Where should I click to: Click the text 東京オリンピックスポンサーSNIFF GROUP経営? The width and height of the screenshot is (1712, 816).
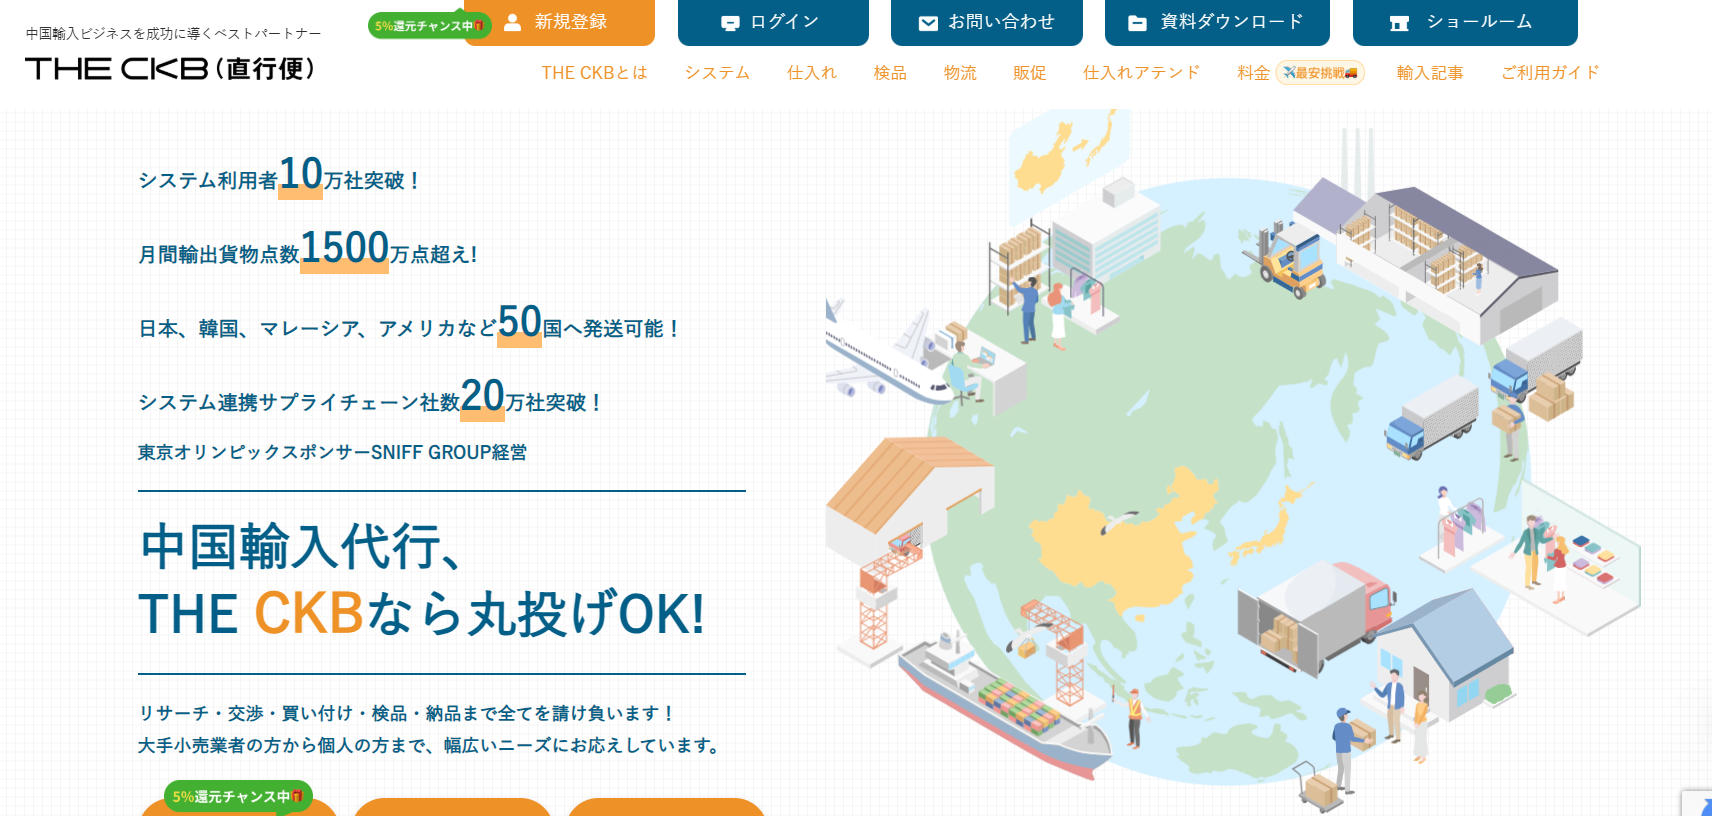coord(332,452)
